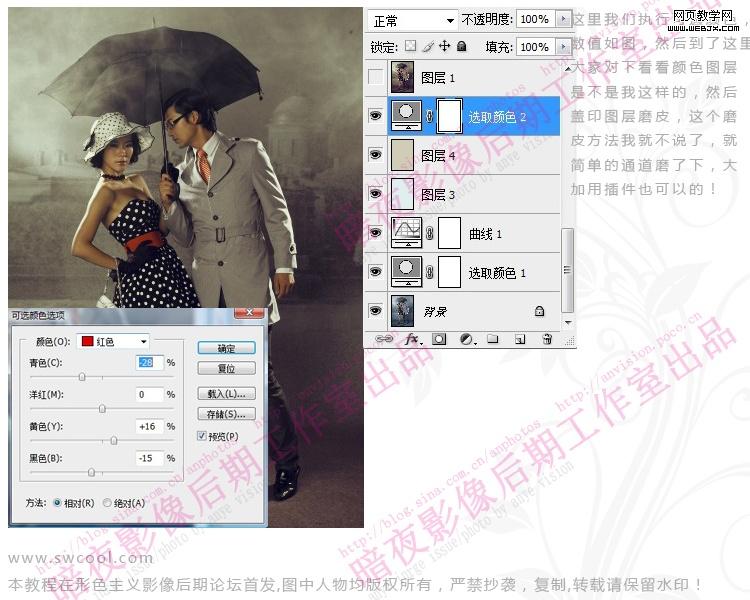Select the 图层 1 layer thumbnail

[x=402, y=77]
